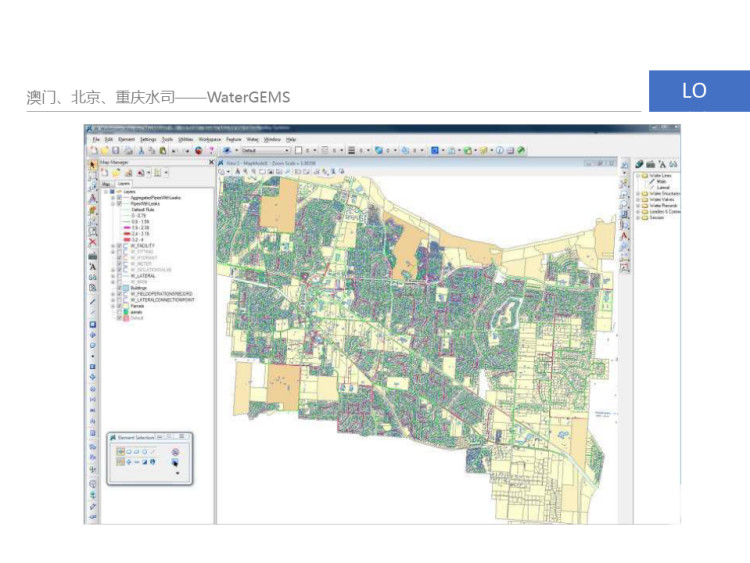Click the green pencil icon in right panel

pyautogui.click(x=639, y=164)
